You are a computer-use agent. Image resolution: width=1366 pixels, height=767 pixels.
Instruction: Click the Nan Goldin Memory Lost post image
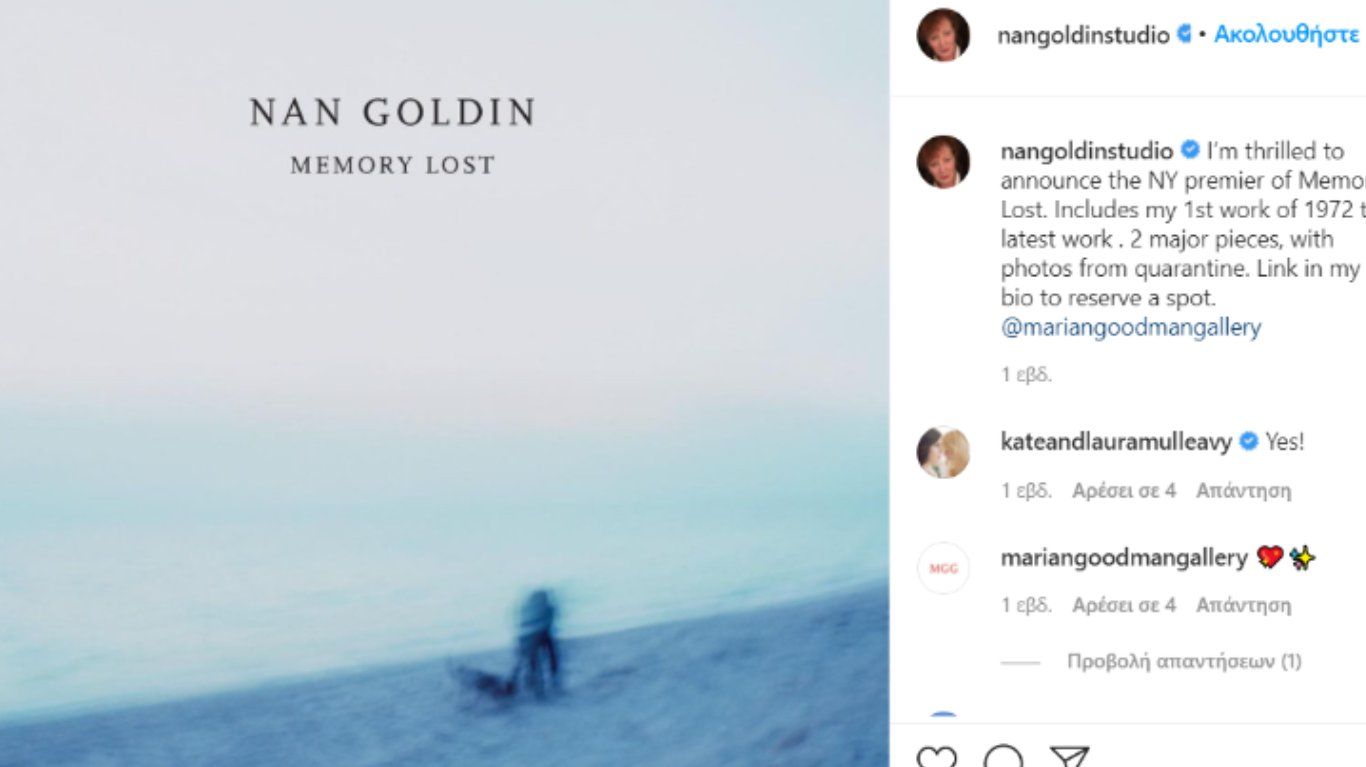(x=444, y=383)
